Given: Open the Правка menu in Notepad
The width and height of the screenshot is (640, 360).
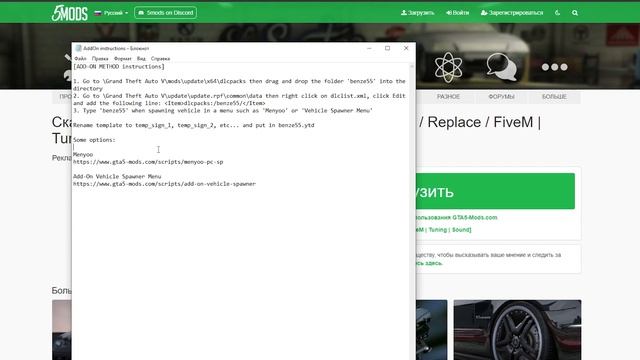Looking at the screenshot, I should (x=100, y=59).
